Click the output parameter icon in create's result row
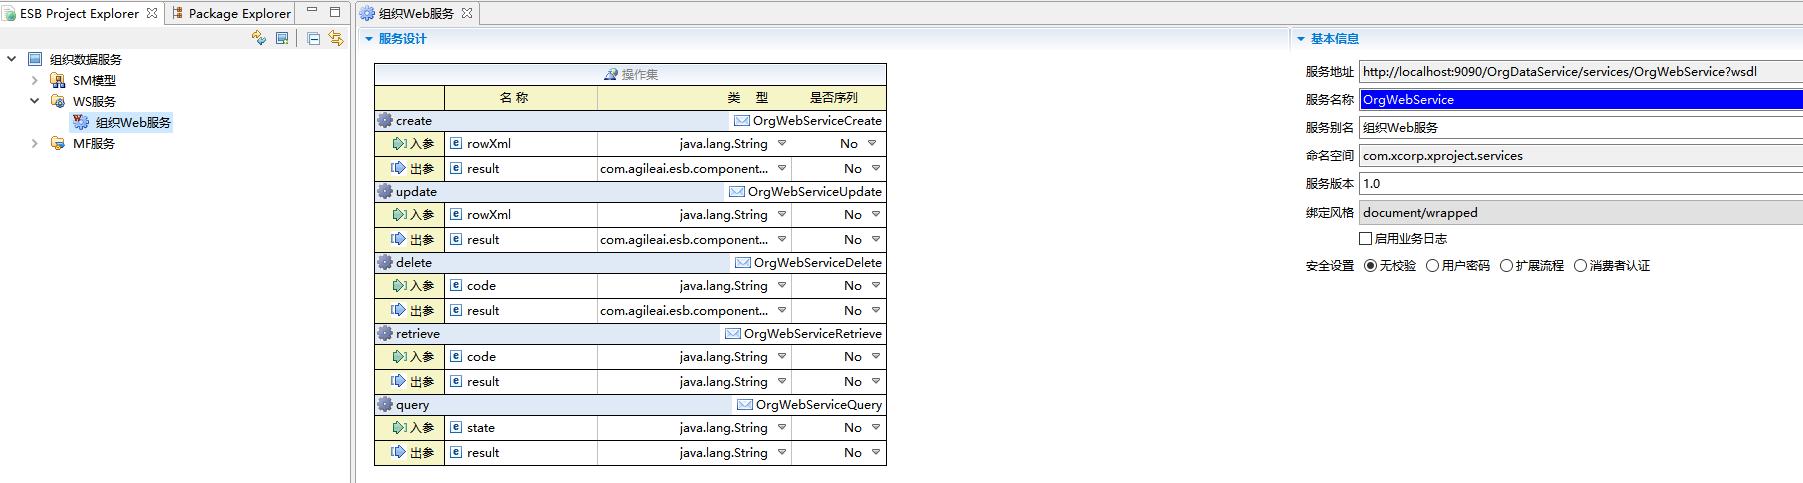The width and height of the screenshot is (1803, 483). pos(400,169)
